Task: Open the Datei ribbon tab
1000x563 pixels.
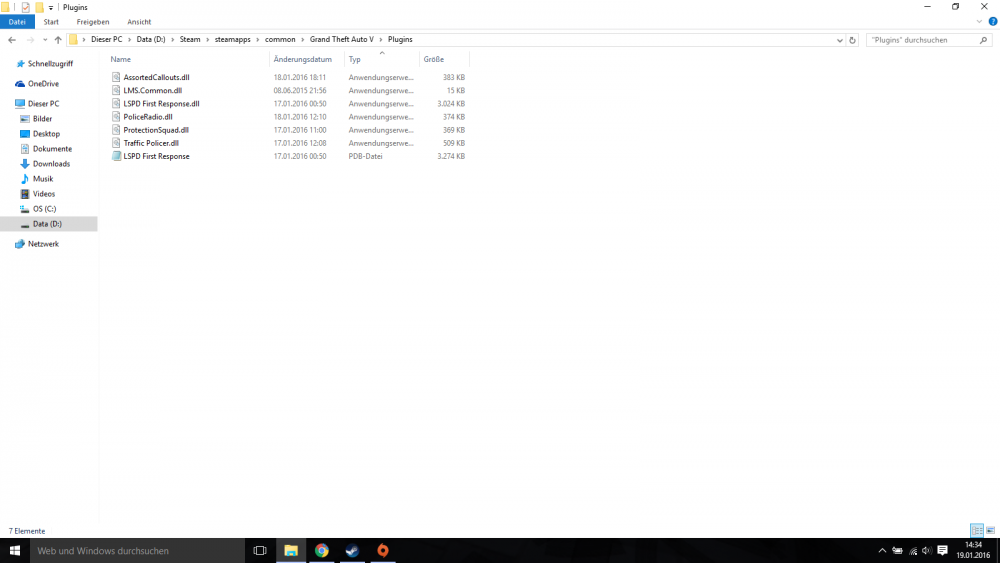Action: pyautogui.click(x=17, y=22)
